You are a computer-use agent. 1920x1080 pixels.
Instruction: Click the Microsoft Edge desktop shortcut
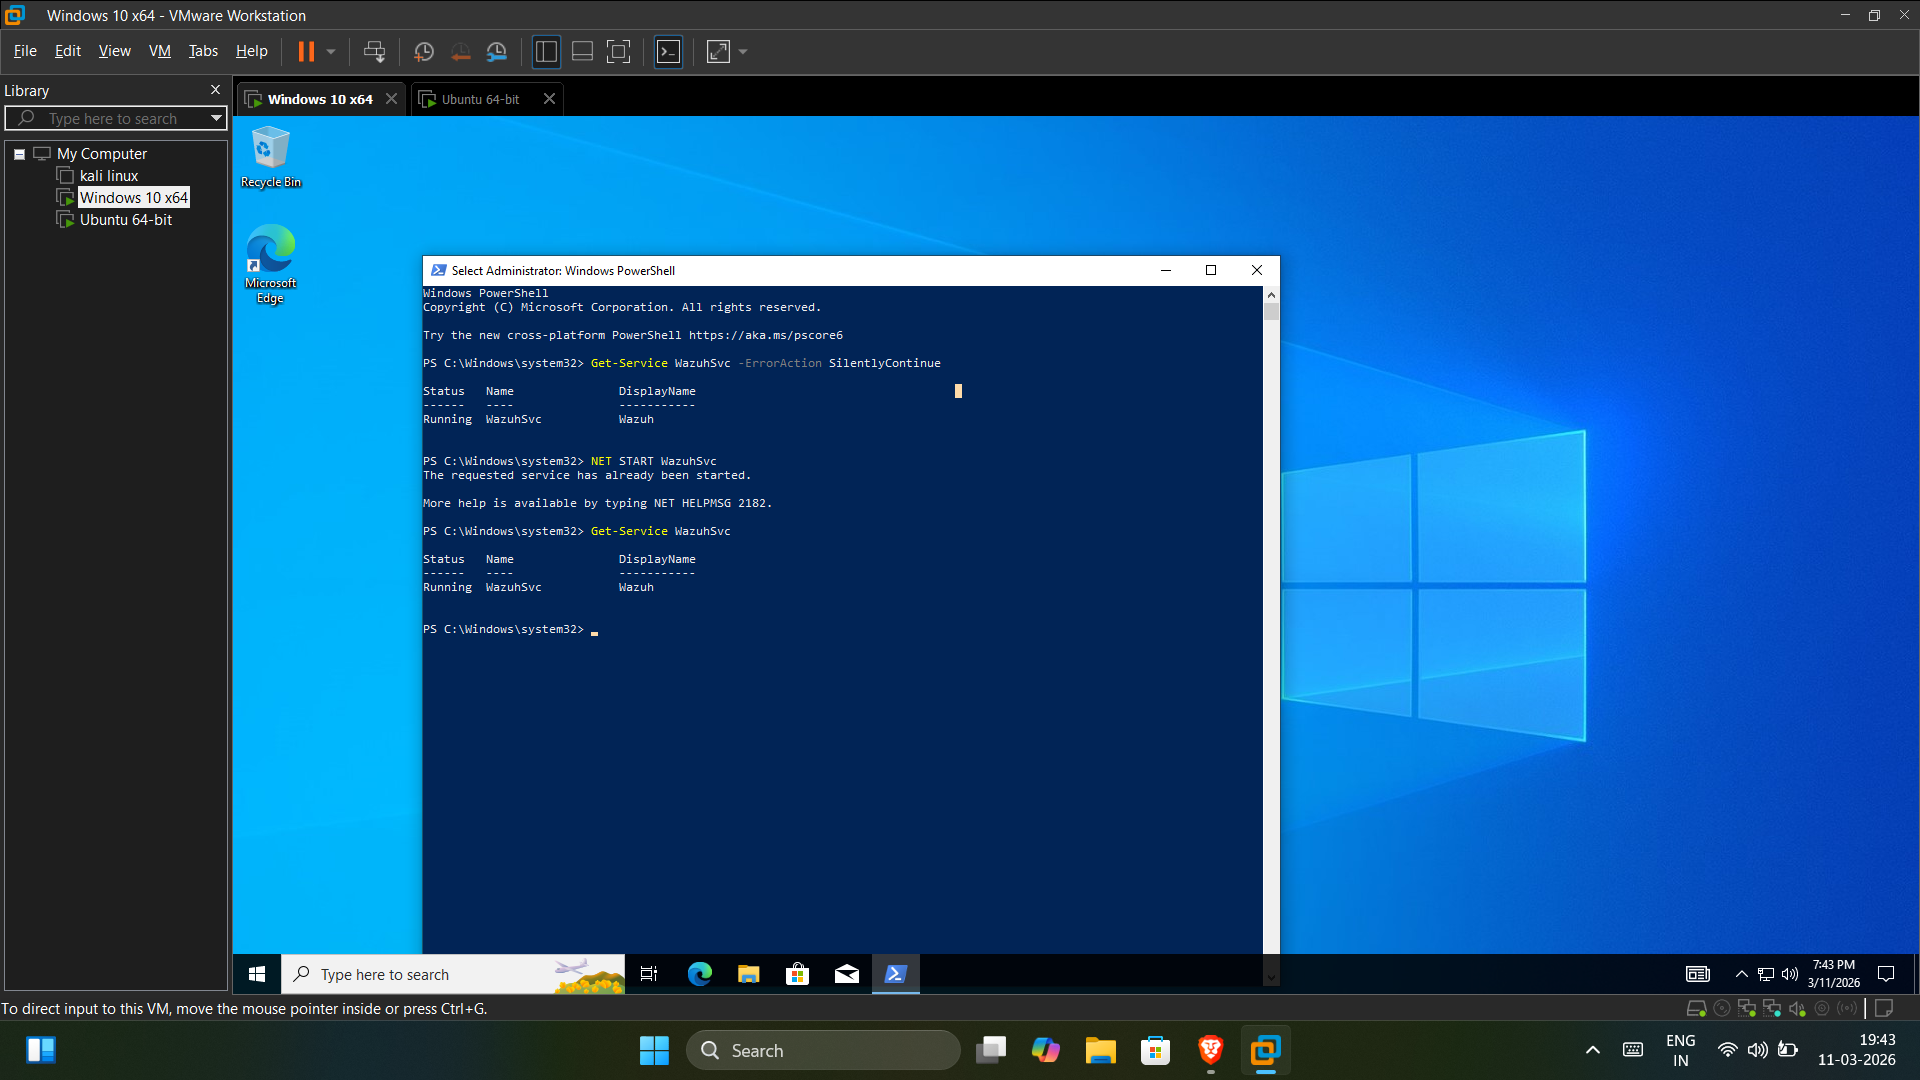[x=270, y=264]
